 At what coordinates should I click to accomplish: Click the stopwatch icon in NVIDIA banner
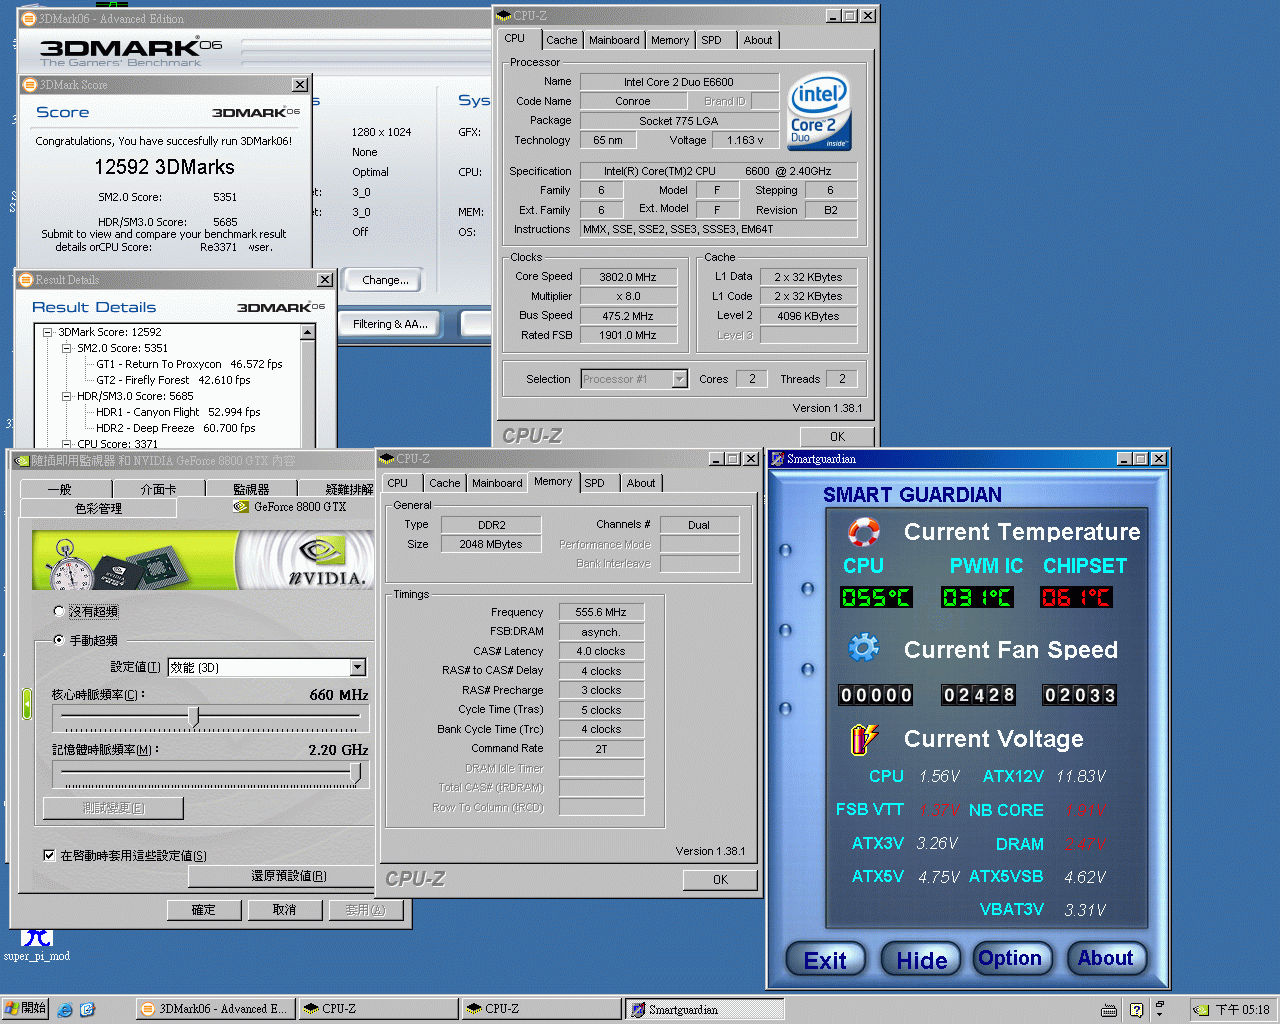tap(70, 565)
